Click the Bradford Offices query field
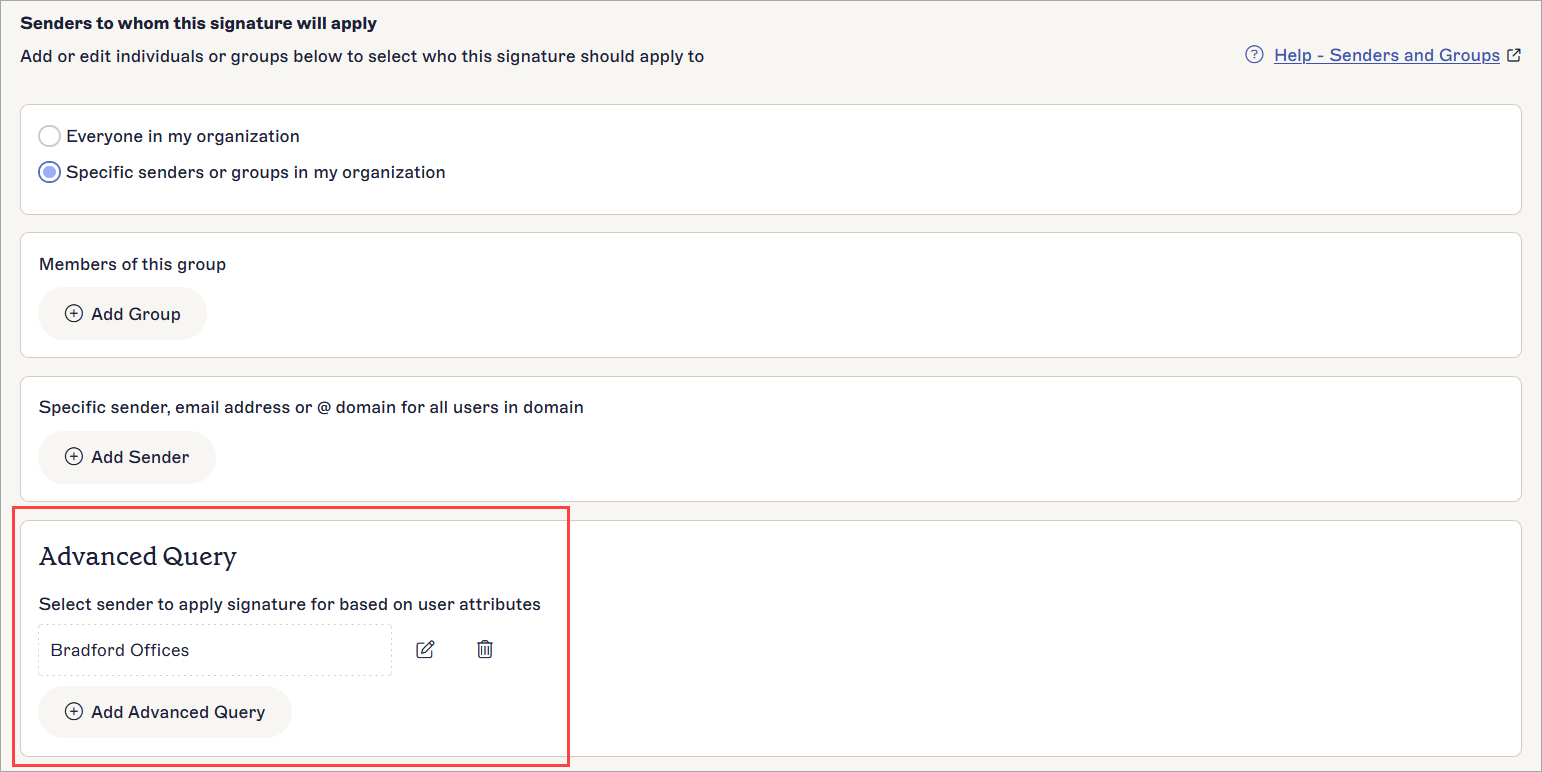Viewport: 1542px width, 772px height. [215, 650]
